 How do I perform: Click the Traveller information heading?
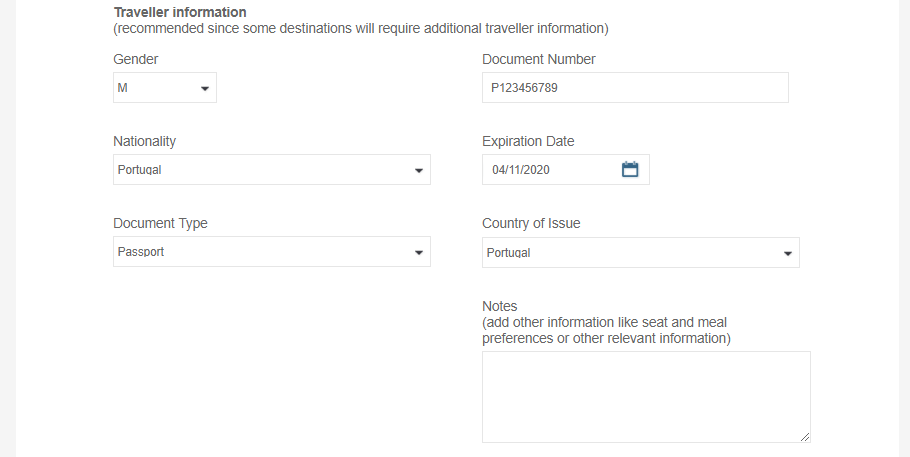180,12
